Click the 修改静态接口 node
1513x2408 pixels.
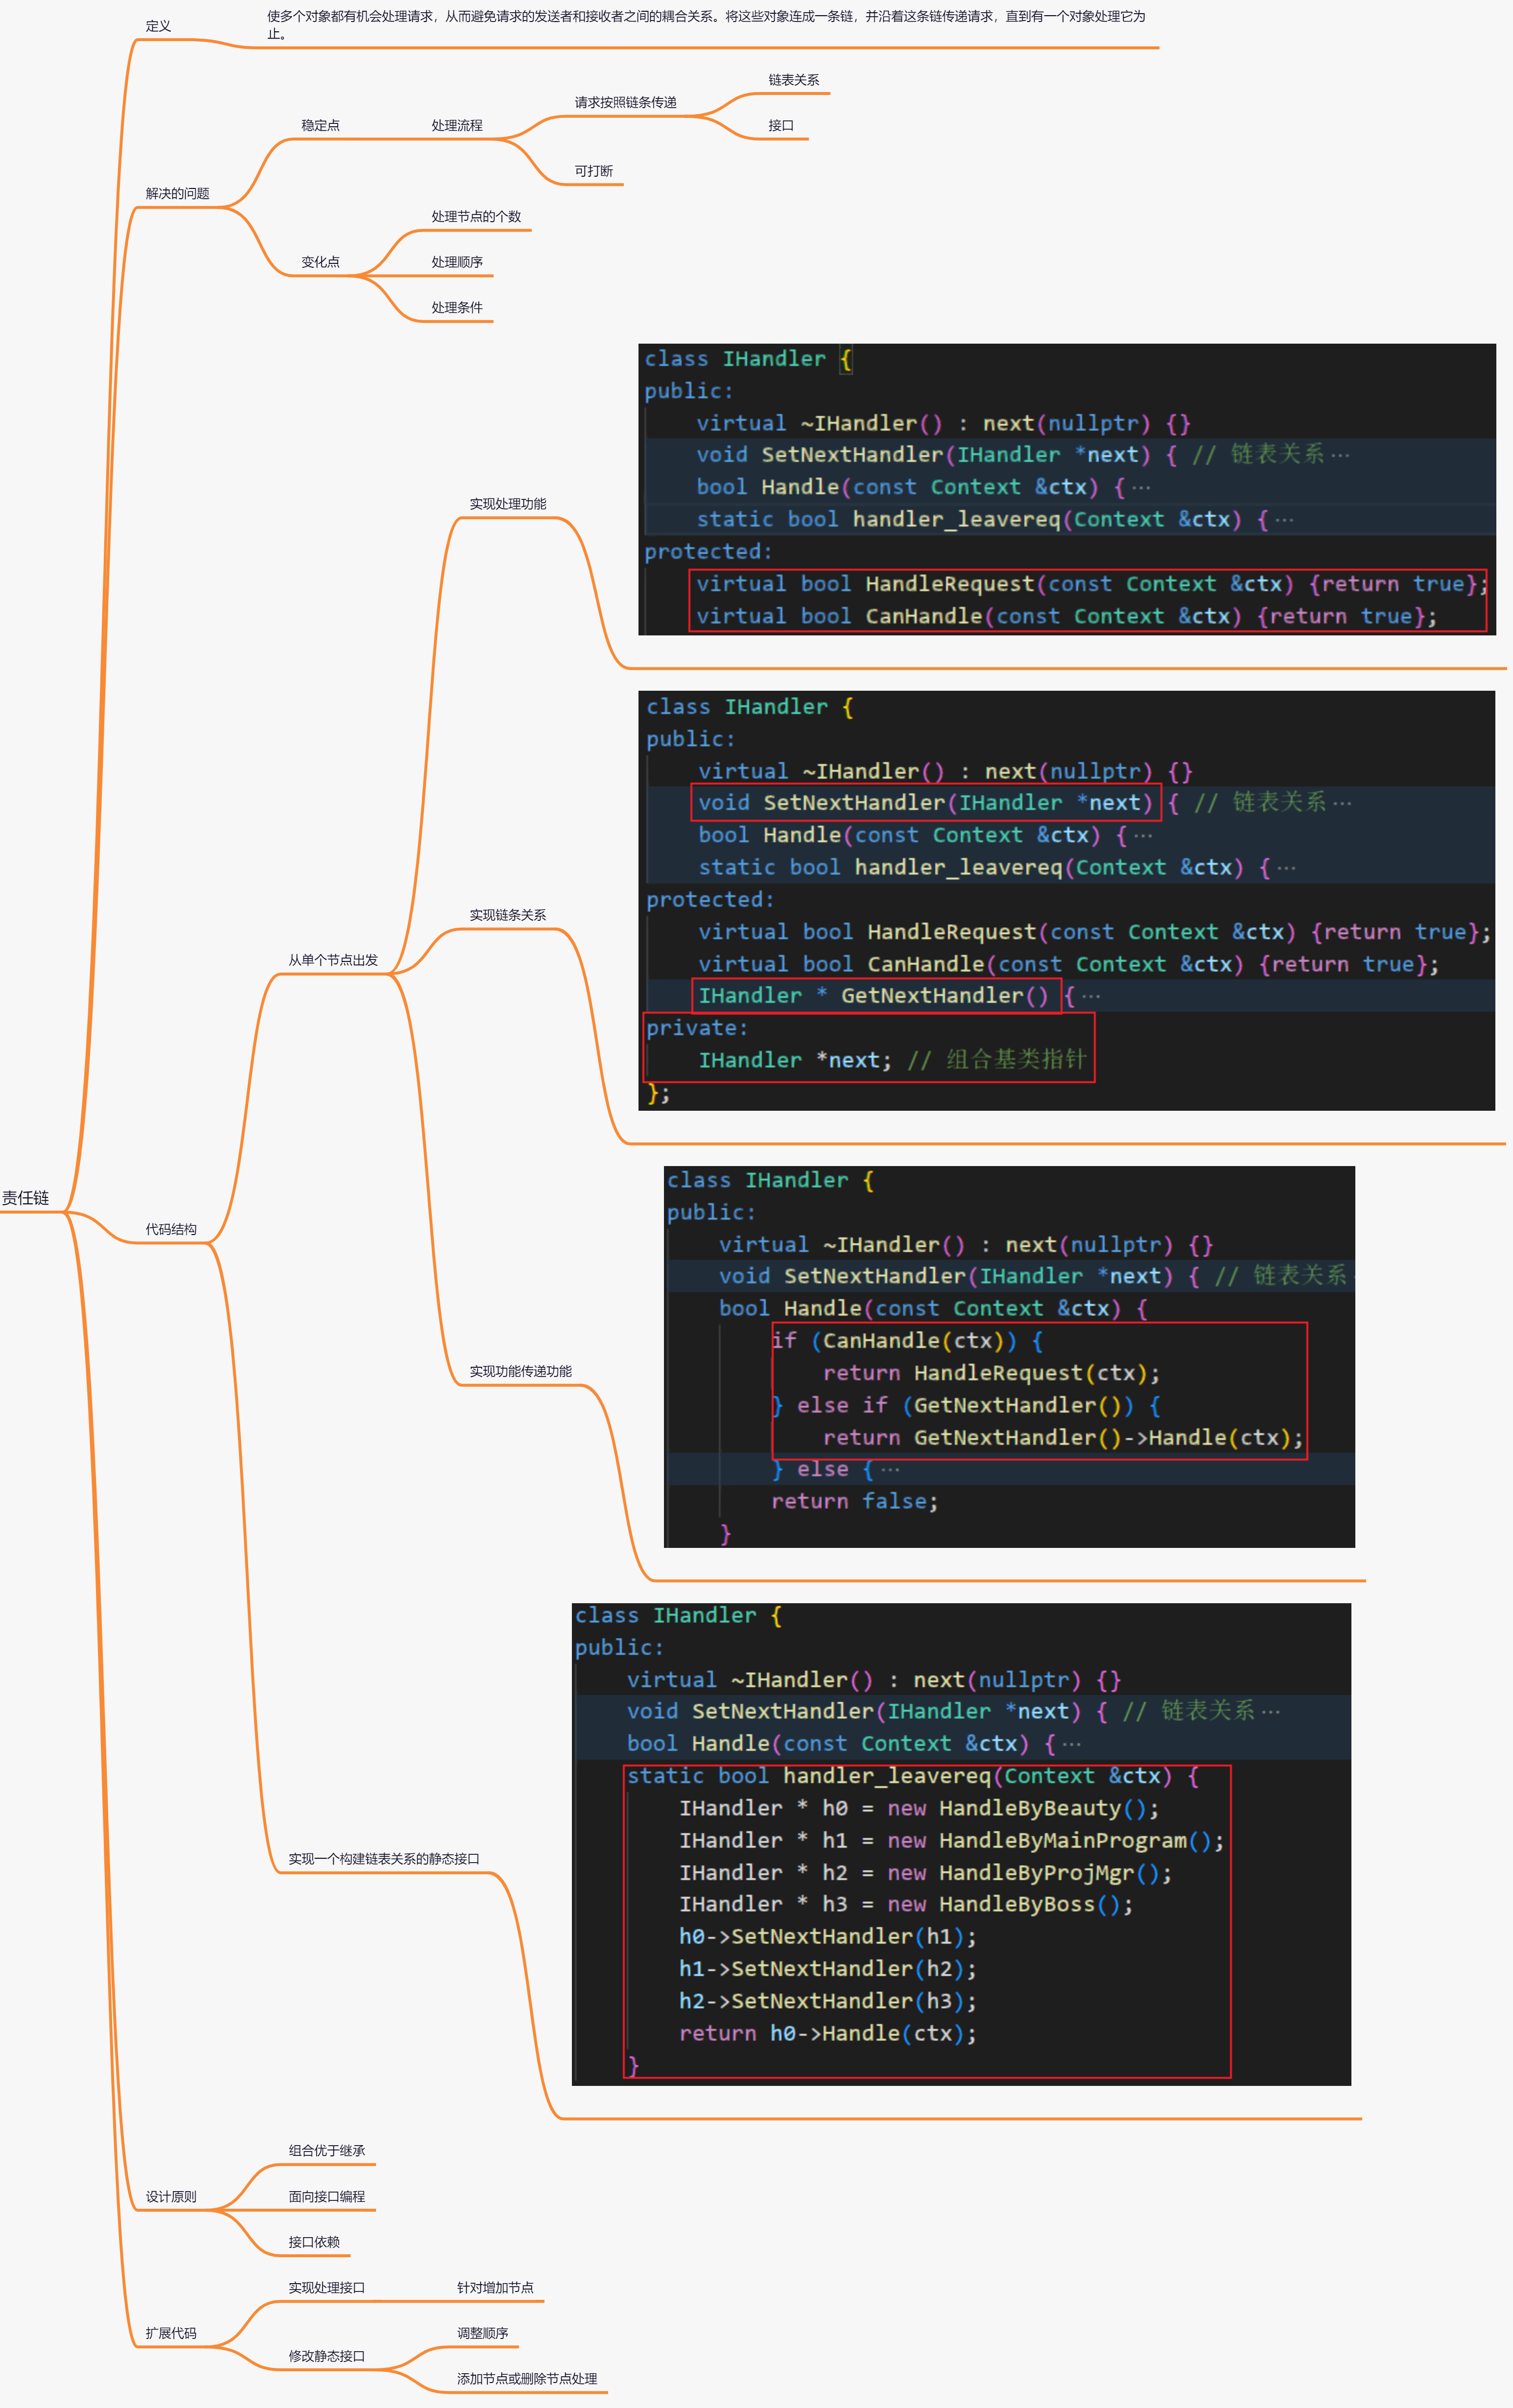click(327, 2356)
